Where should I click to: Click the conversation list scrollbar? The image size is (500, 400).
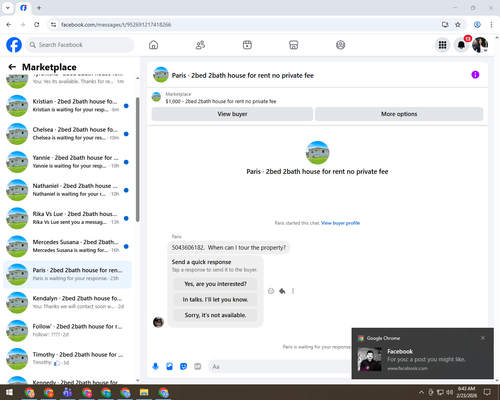tap(137, 159)
